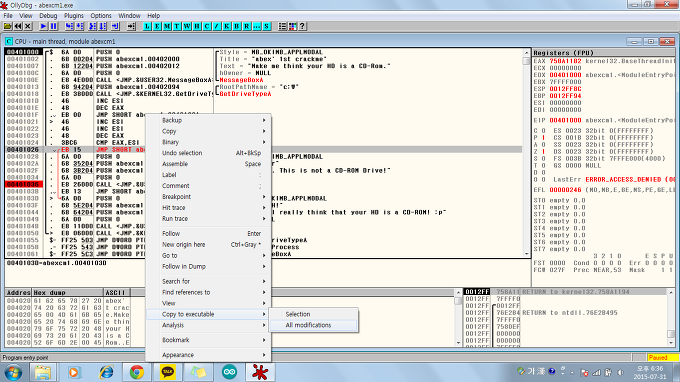Image resolution: width=680 pixels, height=382 pixels.
Task: Click the Help question mark icon
Action: click(x=303, y=26)
